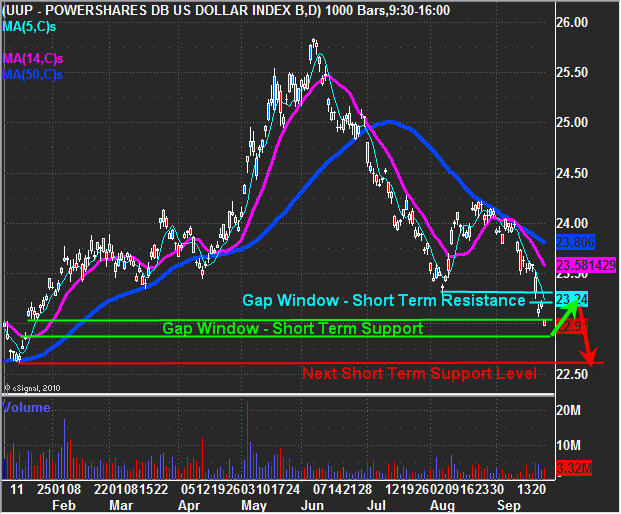The width and height of the screenshot is (621, 514).
Task: Click the 23.806 blue price tag
Action: [575, 242]
